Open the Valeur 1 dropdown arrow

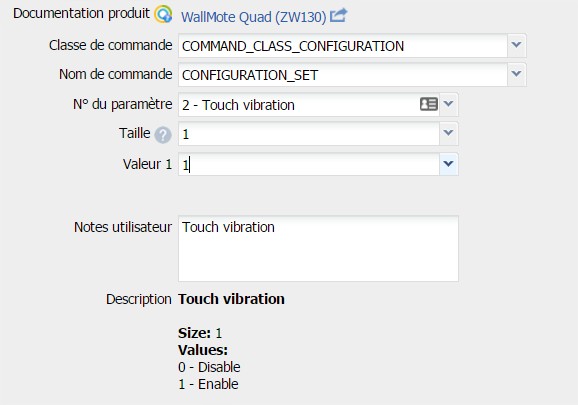pos(449,164)
